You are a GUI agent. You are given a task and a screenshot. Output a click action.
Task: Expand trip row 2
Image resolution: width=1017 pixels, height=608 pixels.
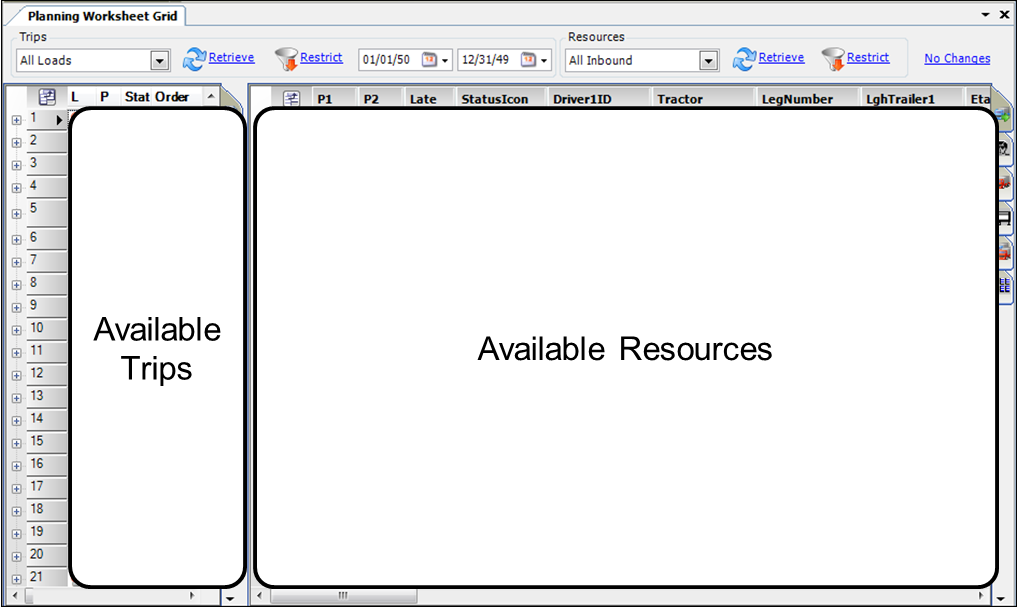(17, 143)
